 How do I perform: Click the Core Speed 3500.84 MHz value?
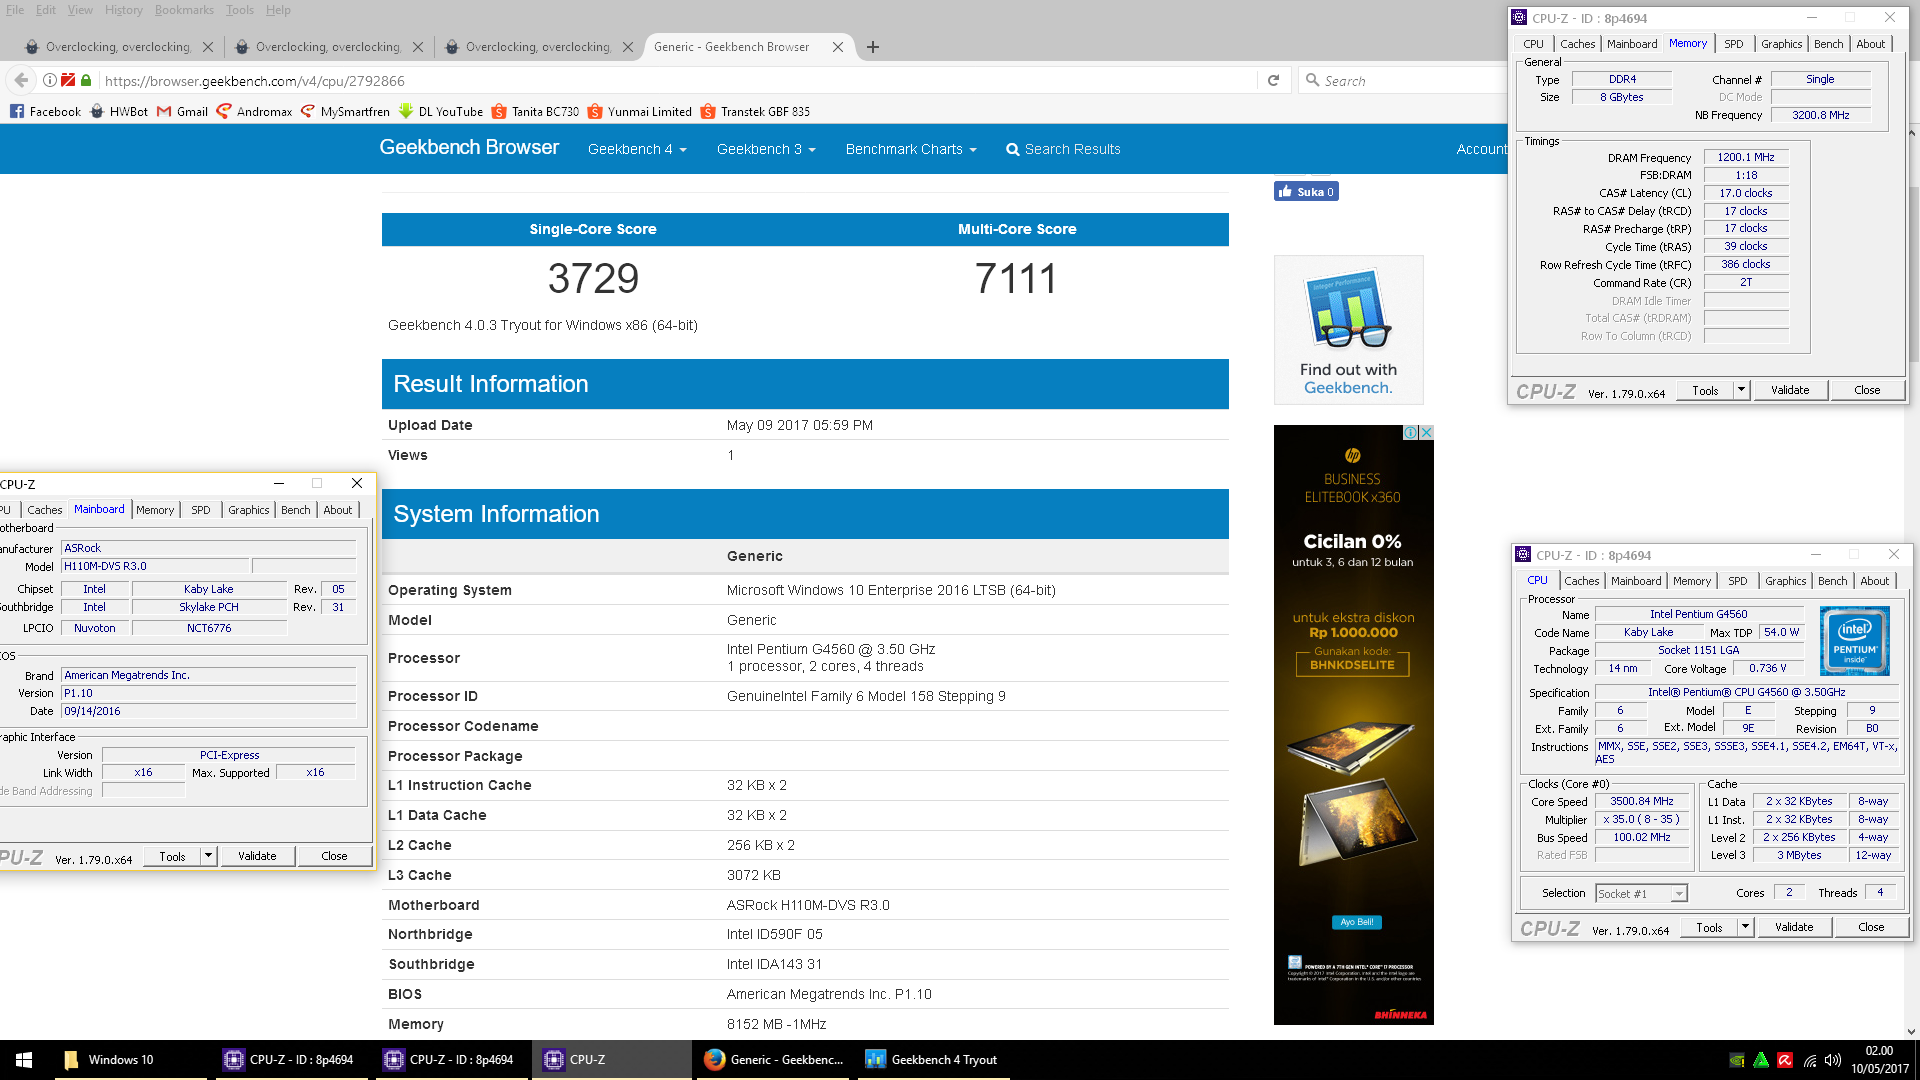1641,801
